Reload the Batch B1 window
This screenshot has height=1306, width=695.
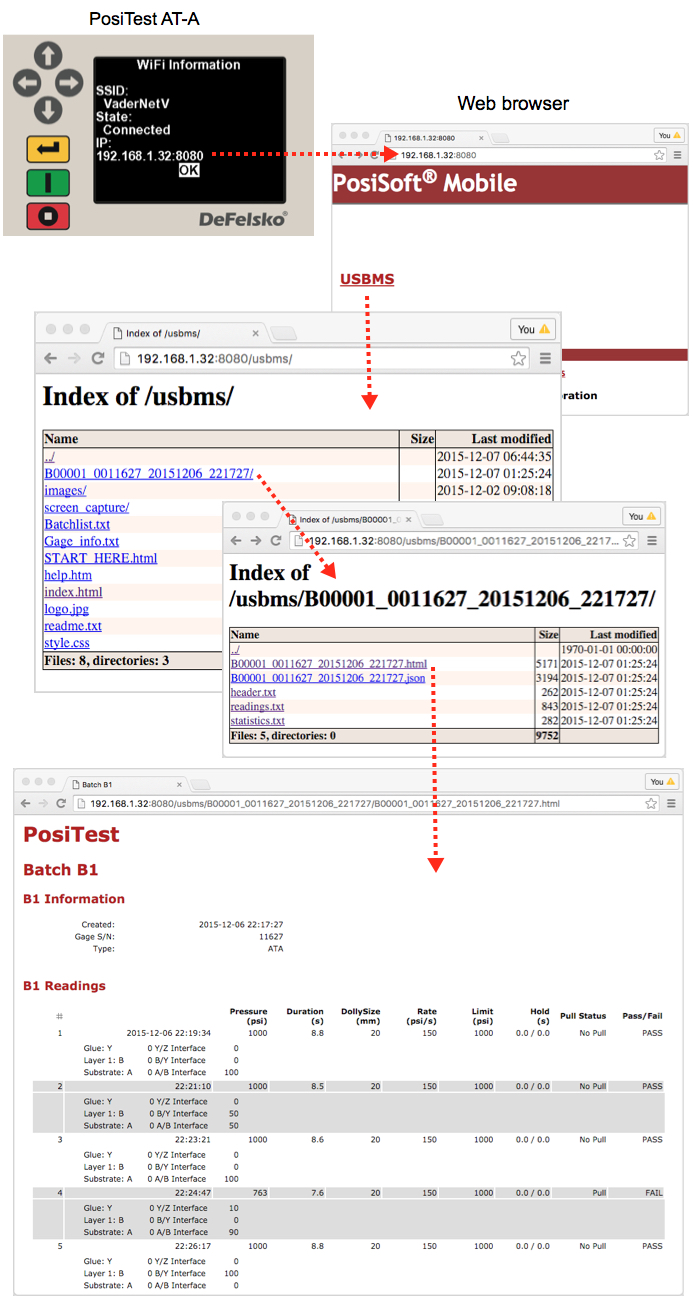click(x=61, y=803)
